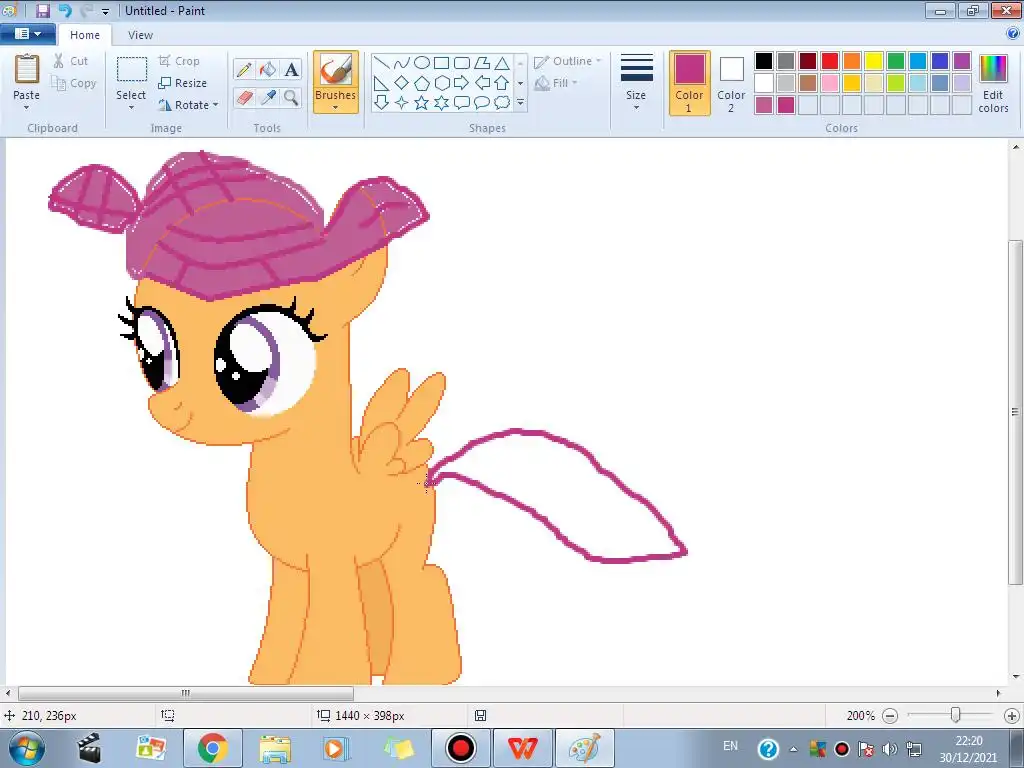Choose the Rectangle shape
This screenshot has height=768, width=1024.
pos(441,63)
